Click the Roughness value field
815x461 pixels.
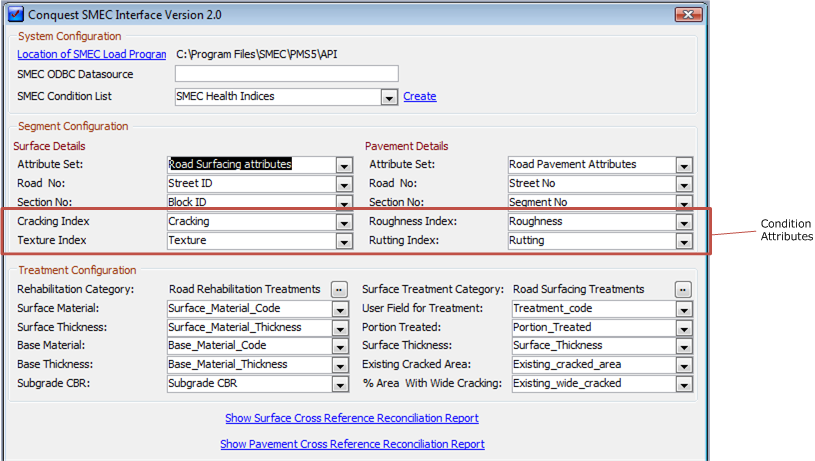[592, 221]
